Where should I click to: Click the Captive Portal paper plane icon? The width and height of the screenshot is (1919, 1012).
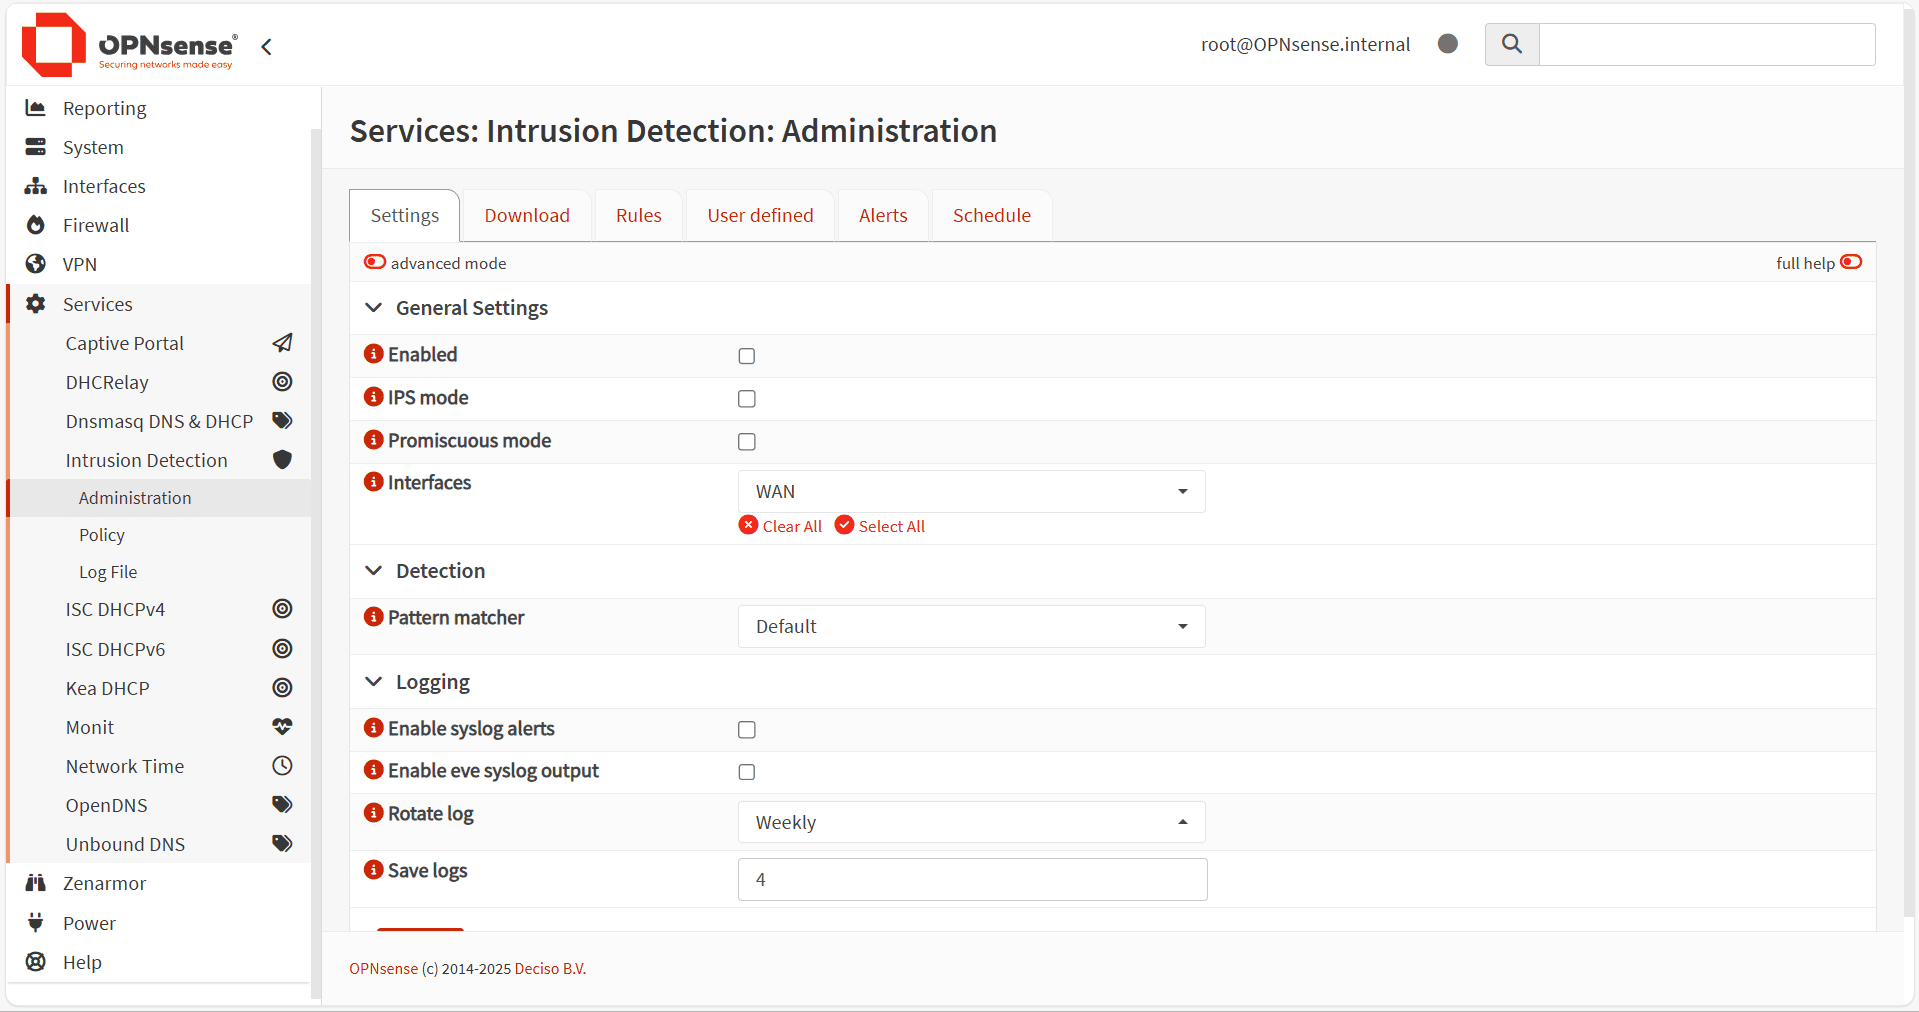(x=282, y=343)
